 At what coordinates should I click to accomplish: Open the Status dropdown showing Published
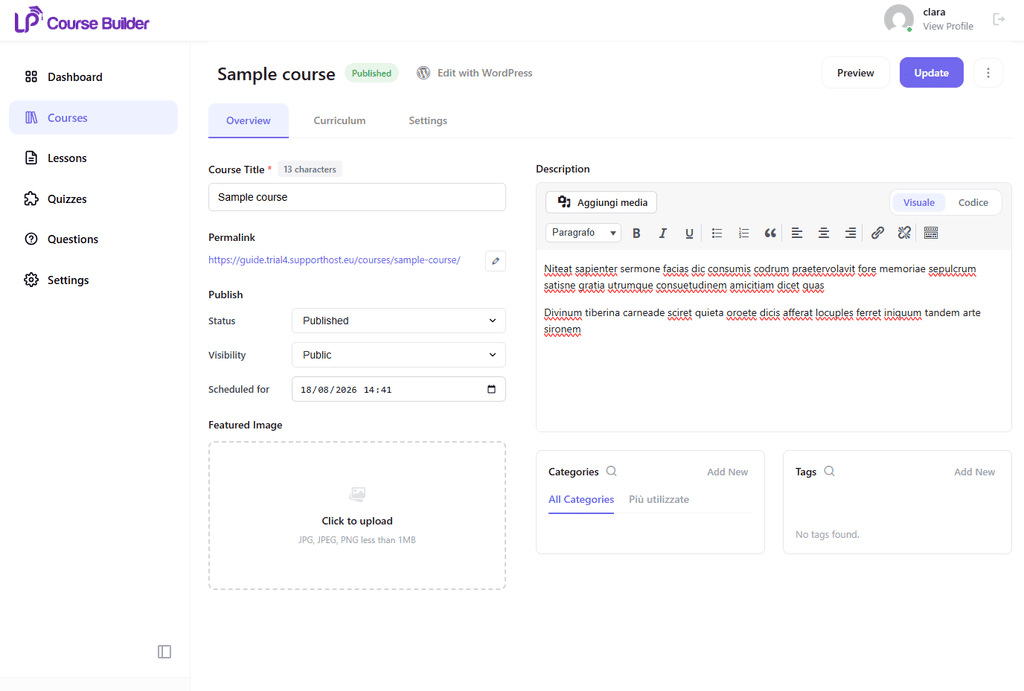point(398,321)
